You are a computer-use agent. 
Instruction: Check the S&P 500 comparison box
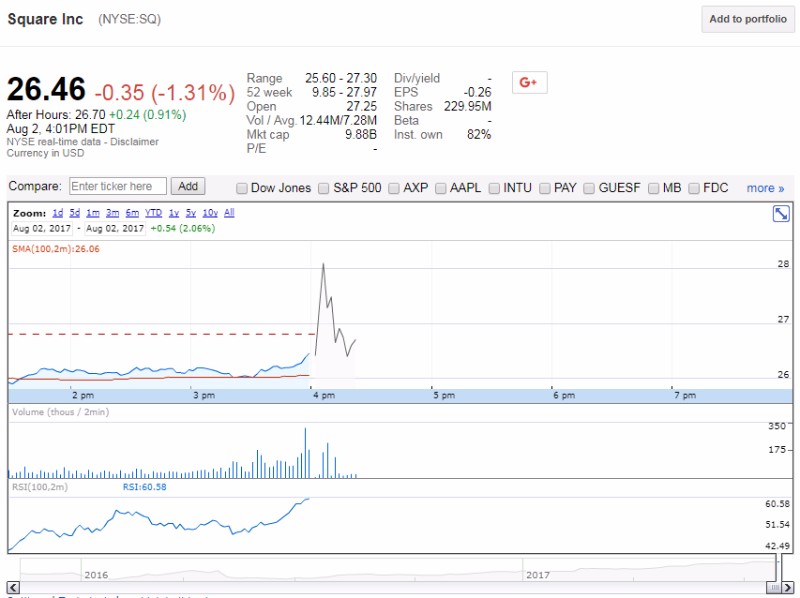pos(323,188)
